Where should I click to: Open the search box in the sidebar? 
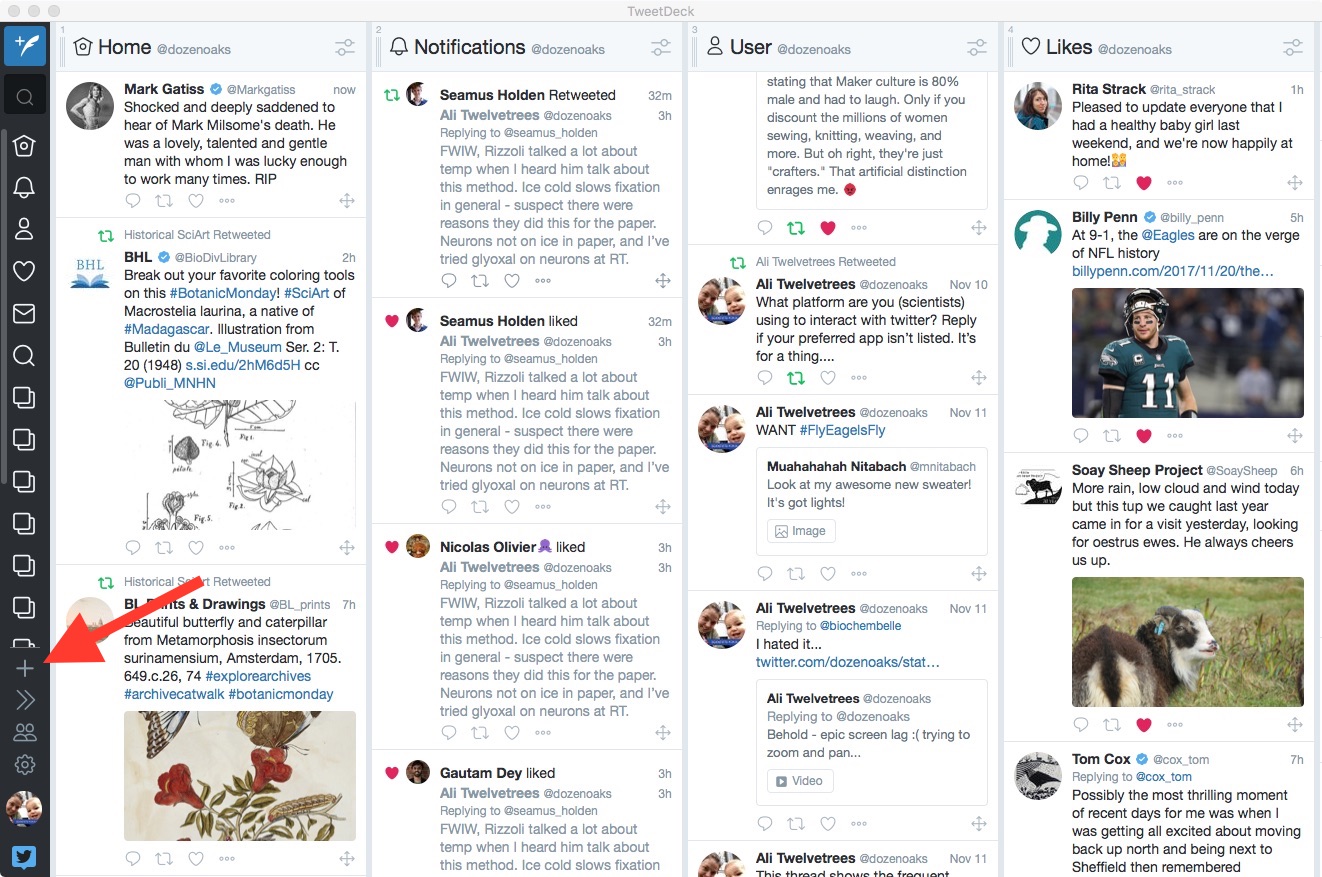click(25, 97)
